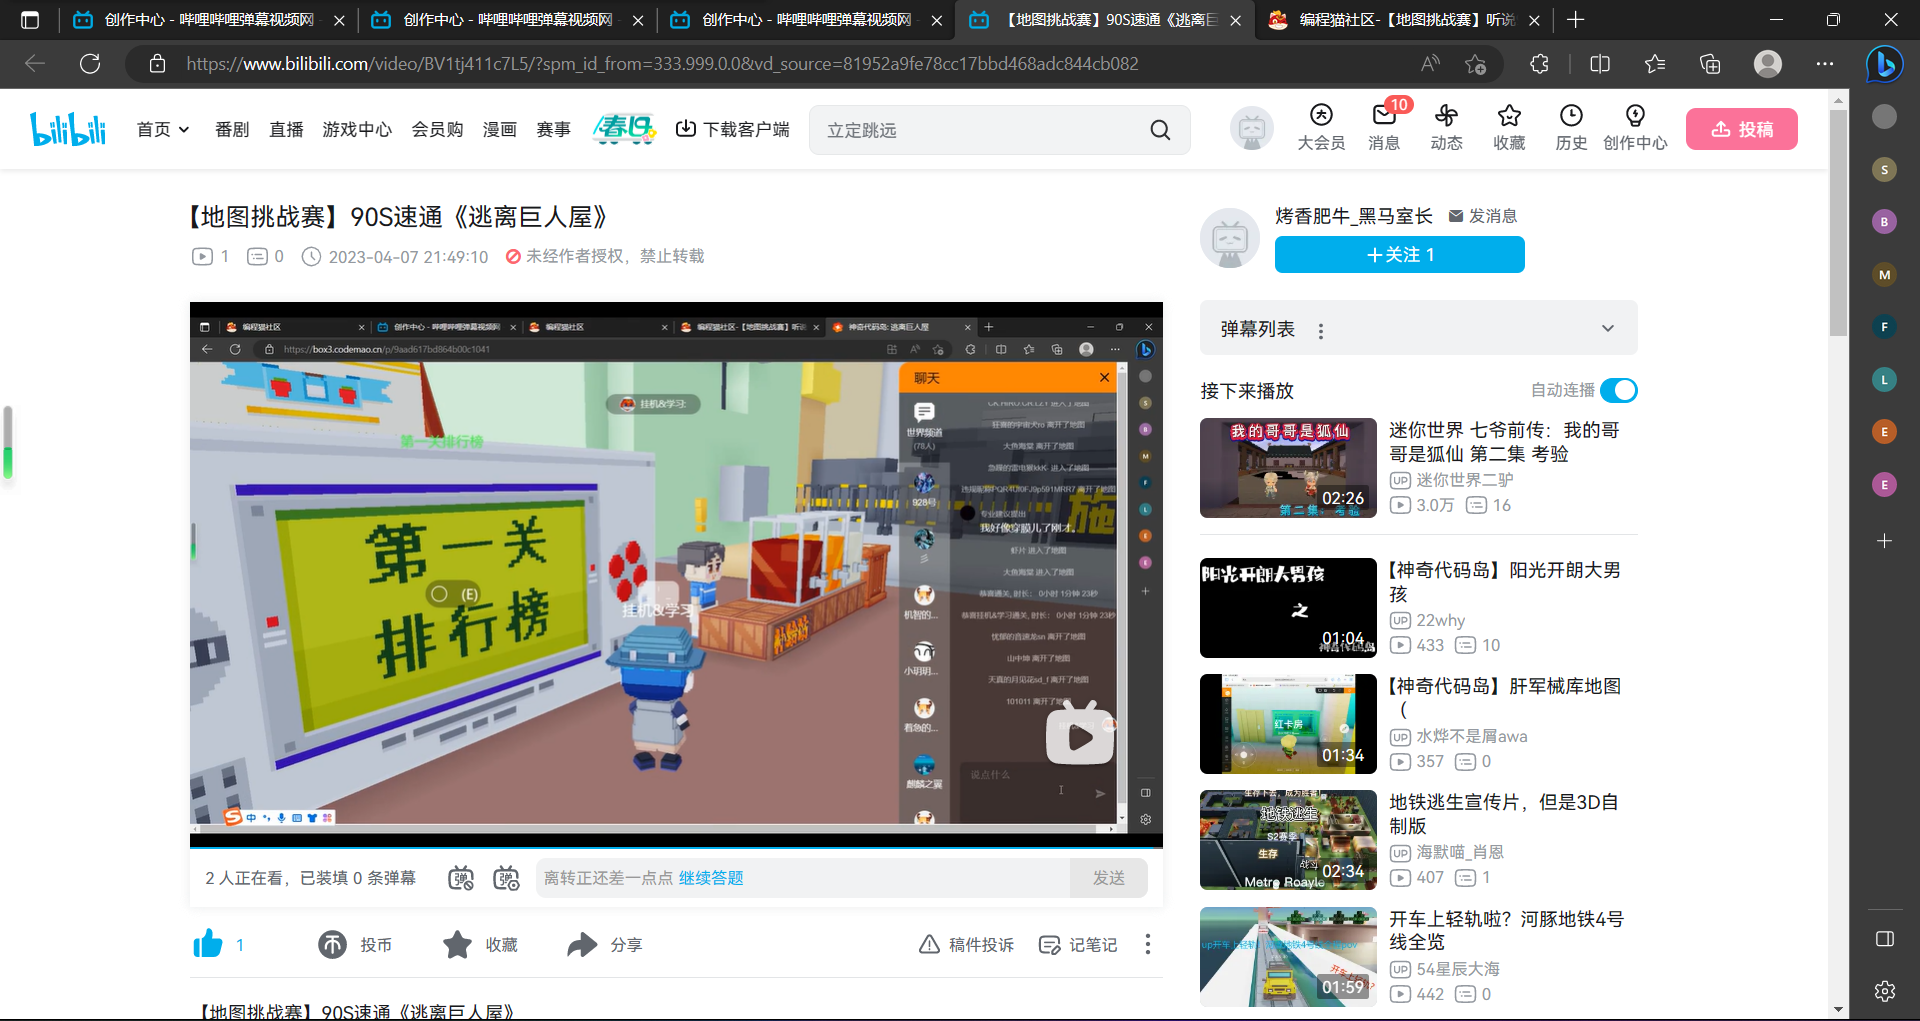Screen dimensions: 1920x1021
Task: Select the 赛事 nav item
Action: point(553,130)
